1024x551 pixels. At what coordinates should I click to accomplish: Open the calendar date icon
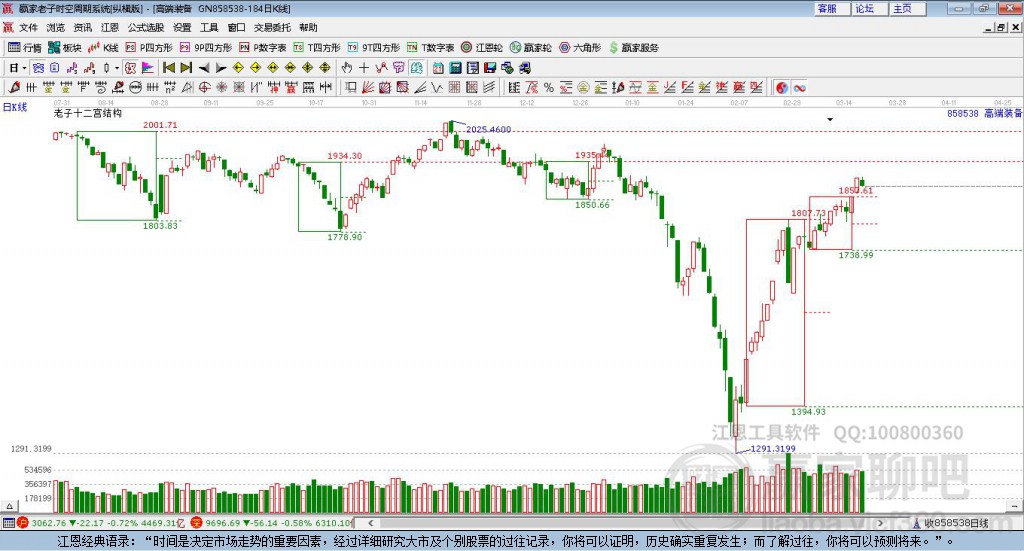[x=438, y=68]
